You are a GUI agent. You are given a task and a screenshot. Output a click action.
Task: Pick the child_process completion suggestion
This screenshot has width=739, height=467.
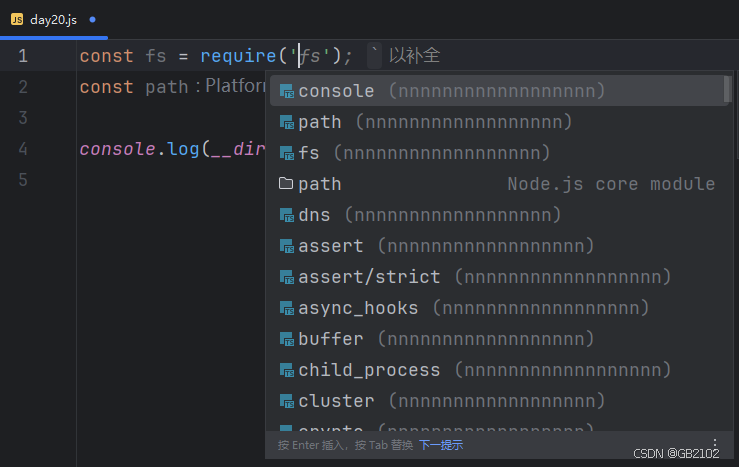[x=497, y=370]
